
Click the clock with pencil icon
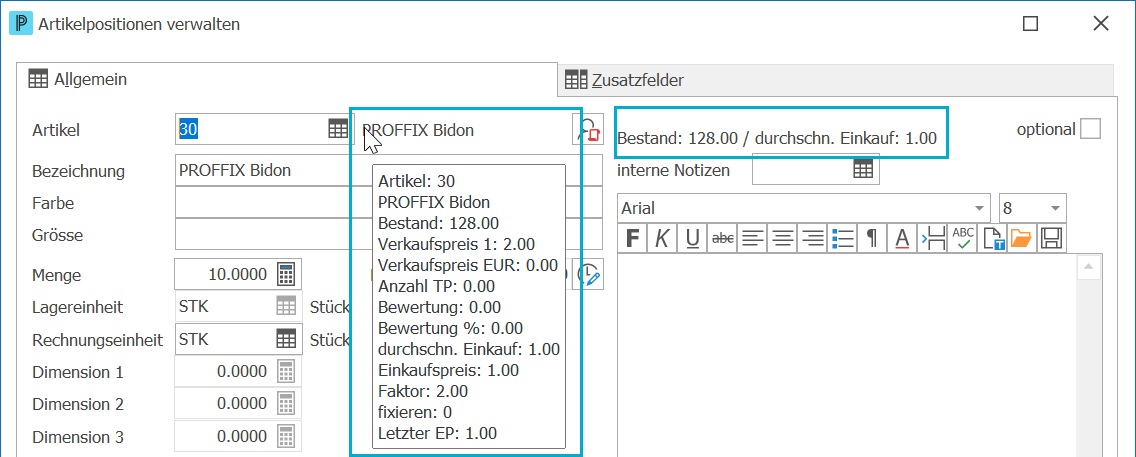click(x=590, y=274)
